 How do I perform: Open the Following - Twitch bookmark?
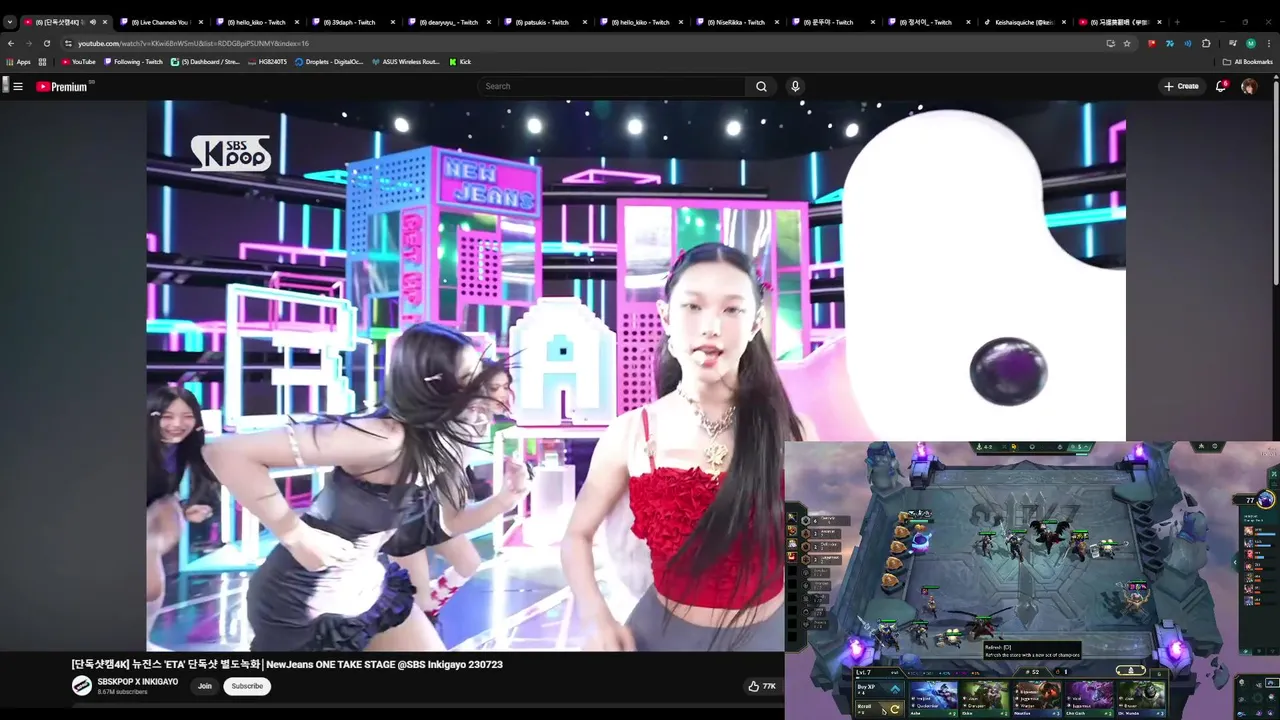pos(133,62)
